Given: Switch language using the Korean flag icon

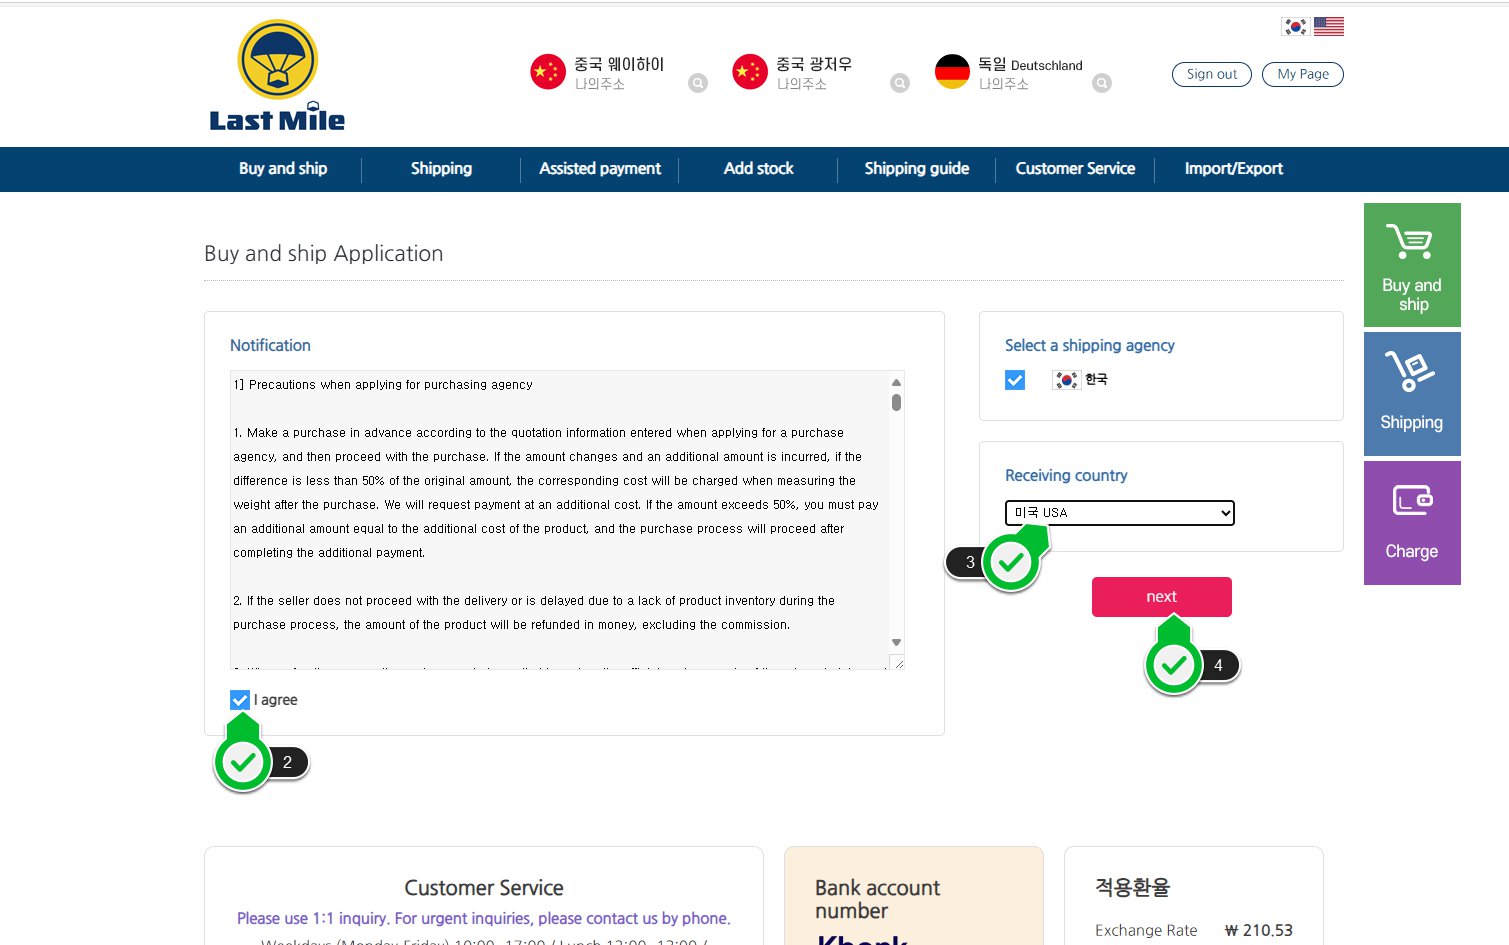Looking at the screenshot, I should click(1295, 27).
